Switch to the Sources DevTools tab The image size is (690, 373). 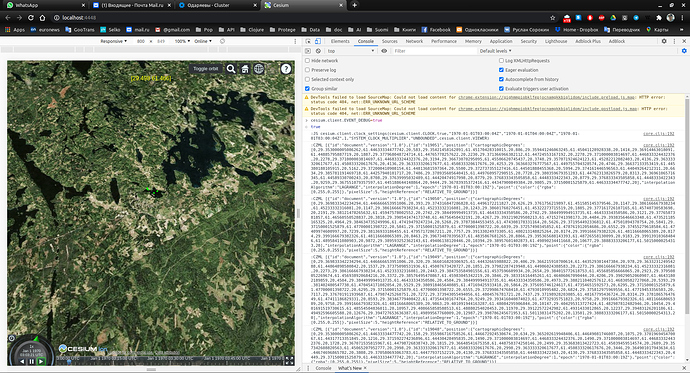pyautogui.click(x=389, y=41)
